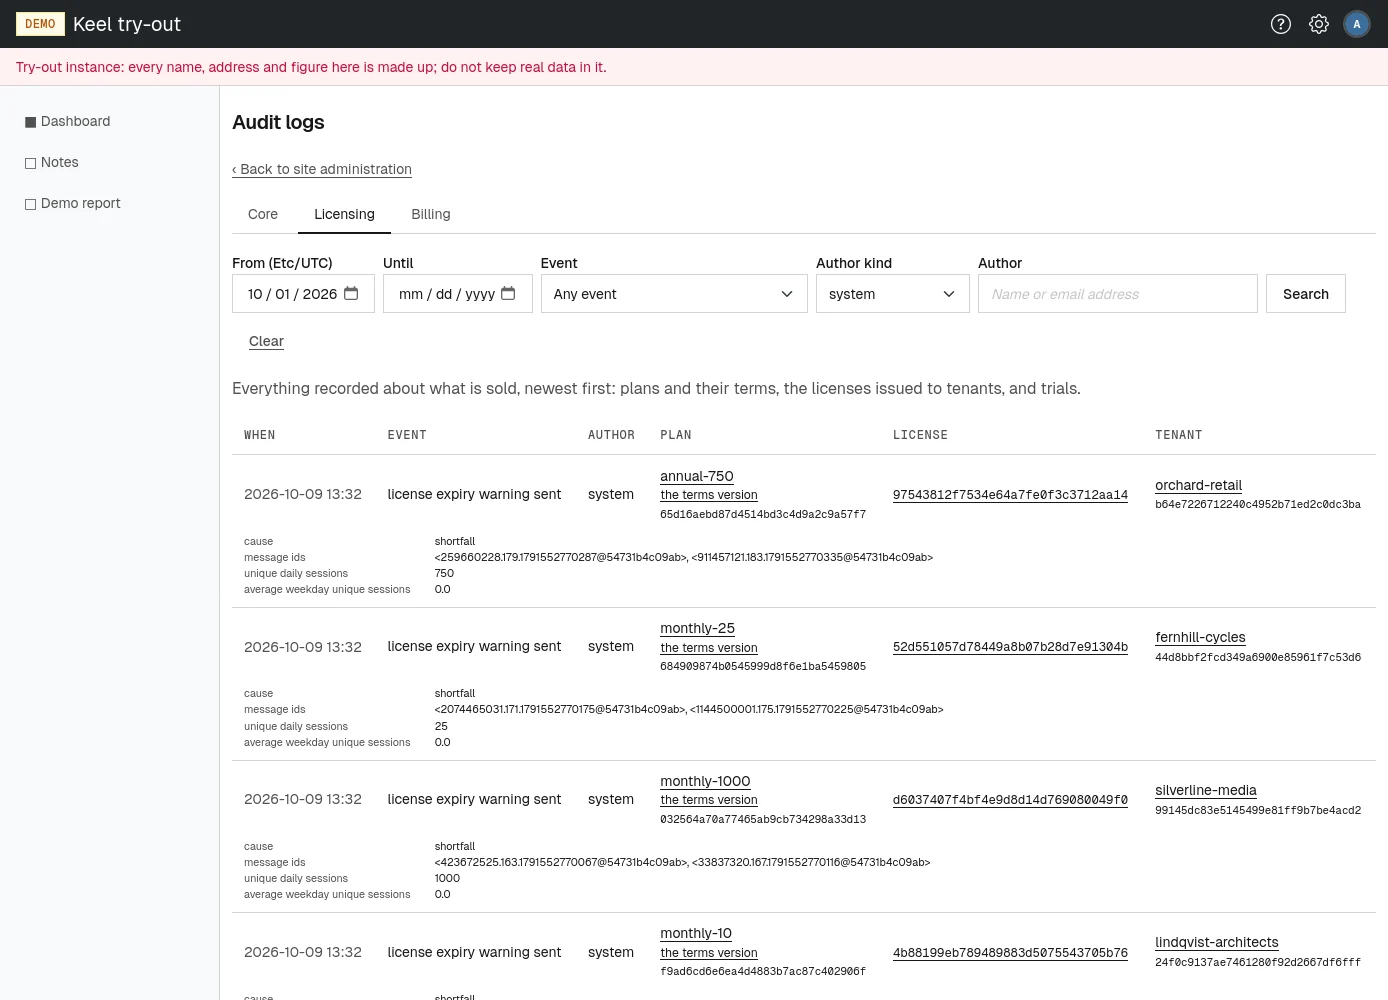Screen dimensions: 1388x1000
Task: Open the settings gear icon
Action: point(1319,24)
